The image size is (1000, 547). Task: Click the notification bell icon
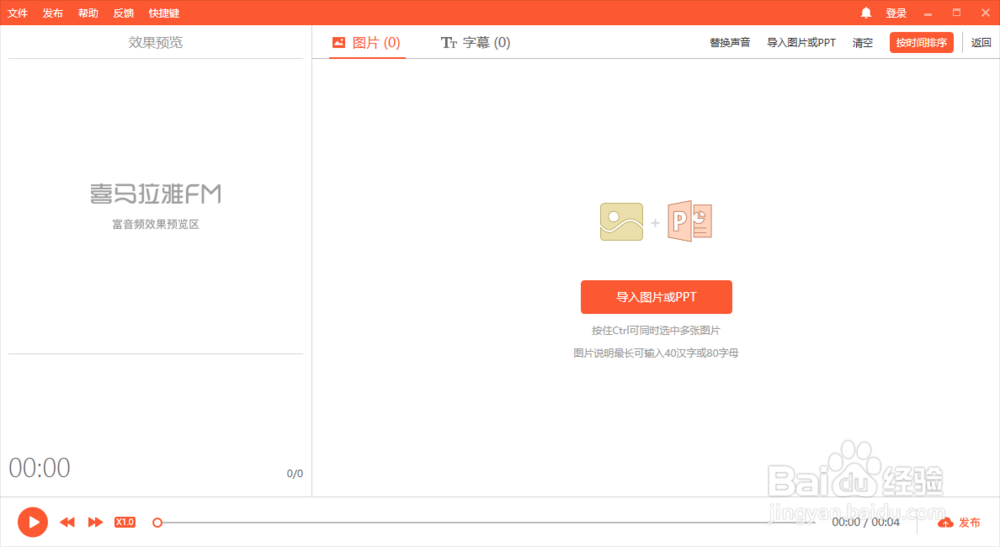click(x=866, y=13)
